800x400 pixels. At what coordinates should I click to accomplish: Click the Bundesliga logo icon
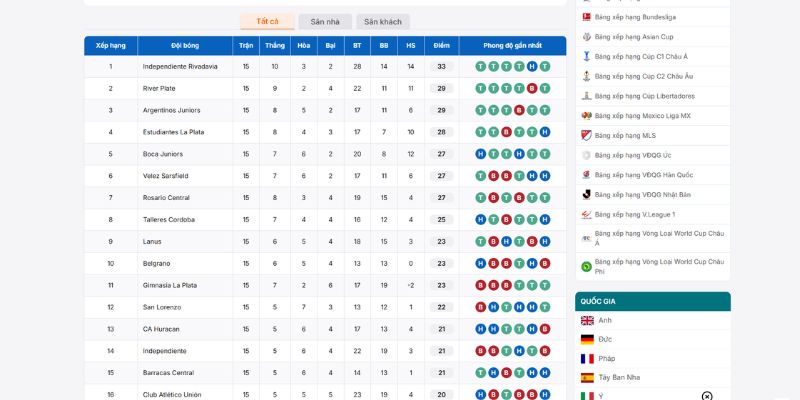586,17
